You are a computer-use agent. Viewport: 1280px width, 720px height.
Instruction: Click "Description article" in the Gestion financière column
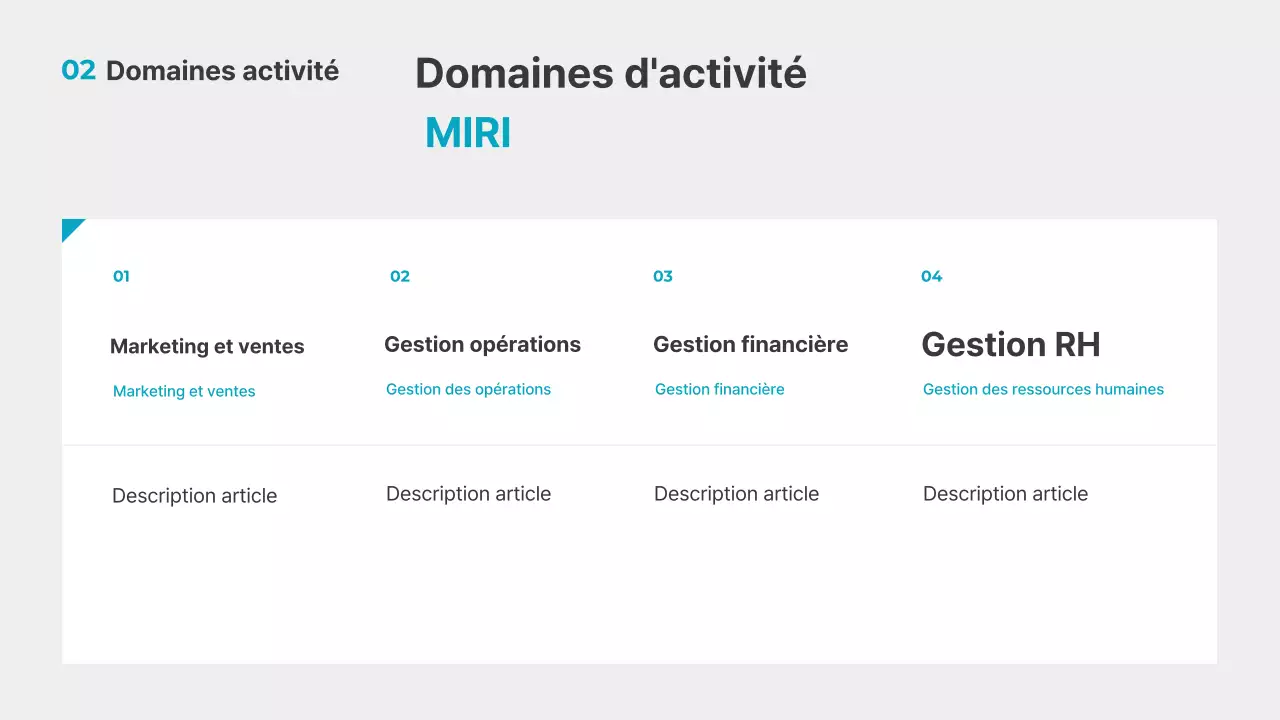tap(736, 494)
